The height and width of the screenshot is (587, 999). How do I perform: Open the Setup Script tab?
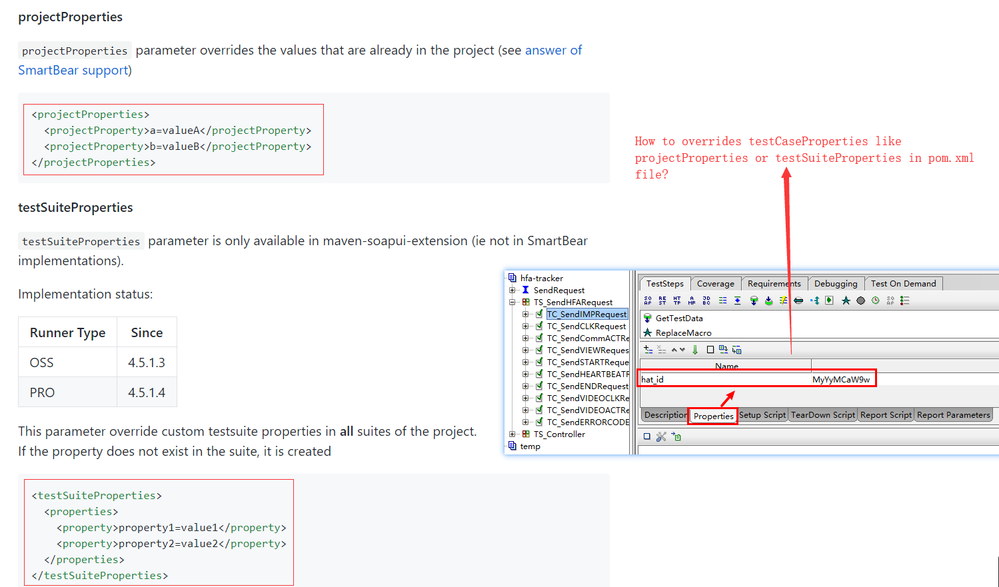pos(762,415)
